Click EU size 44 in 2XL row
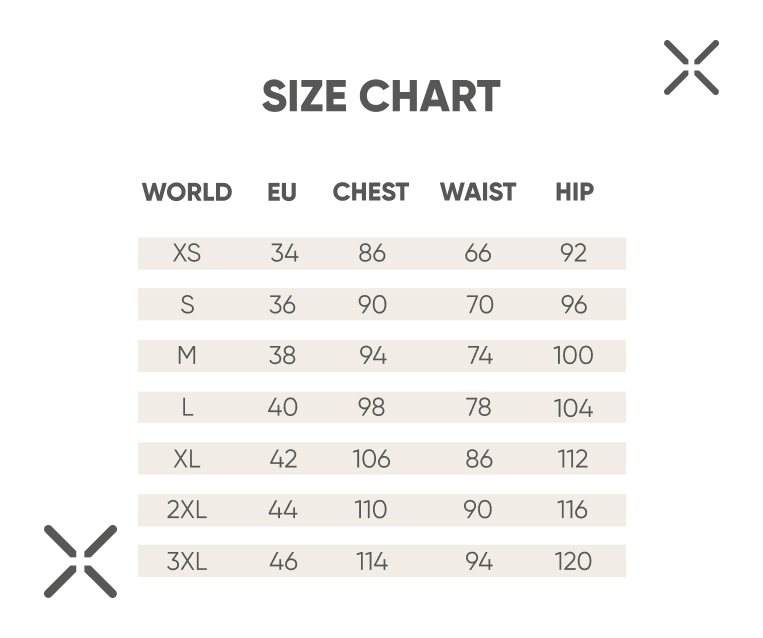 click(283, 510)
